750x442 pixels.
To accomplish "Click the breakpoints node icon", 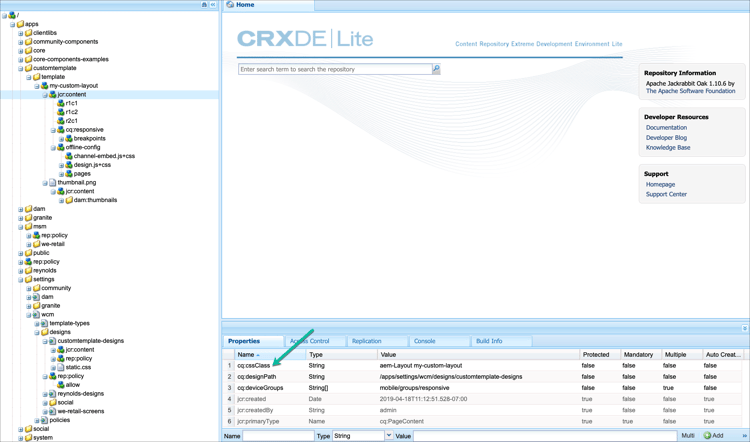I will click(69, 139).
